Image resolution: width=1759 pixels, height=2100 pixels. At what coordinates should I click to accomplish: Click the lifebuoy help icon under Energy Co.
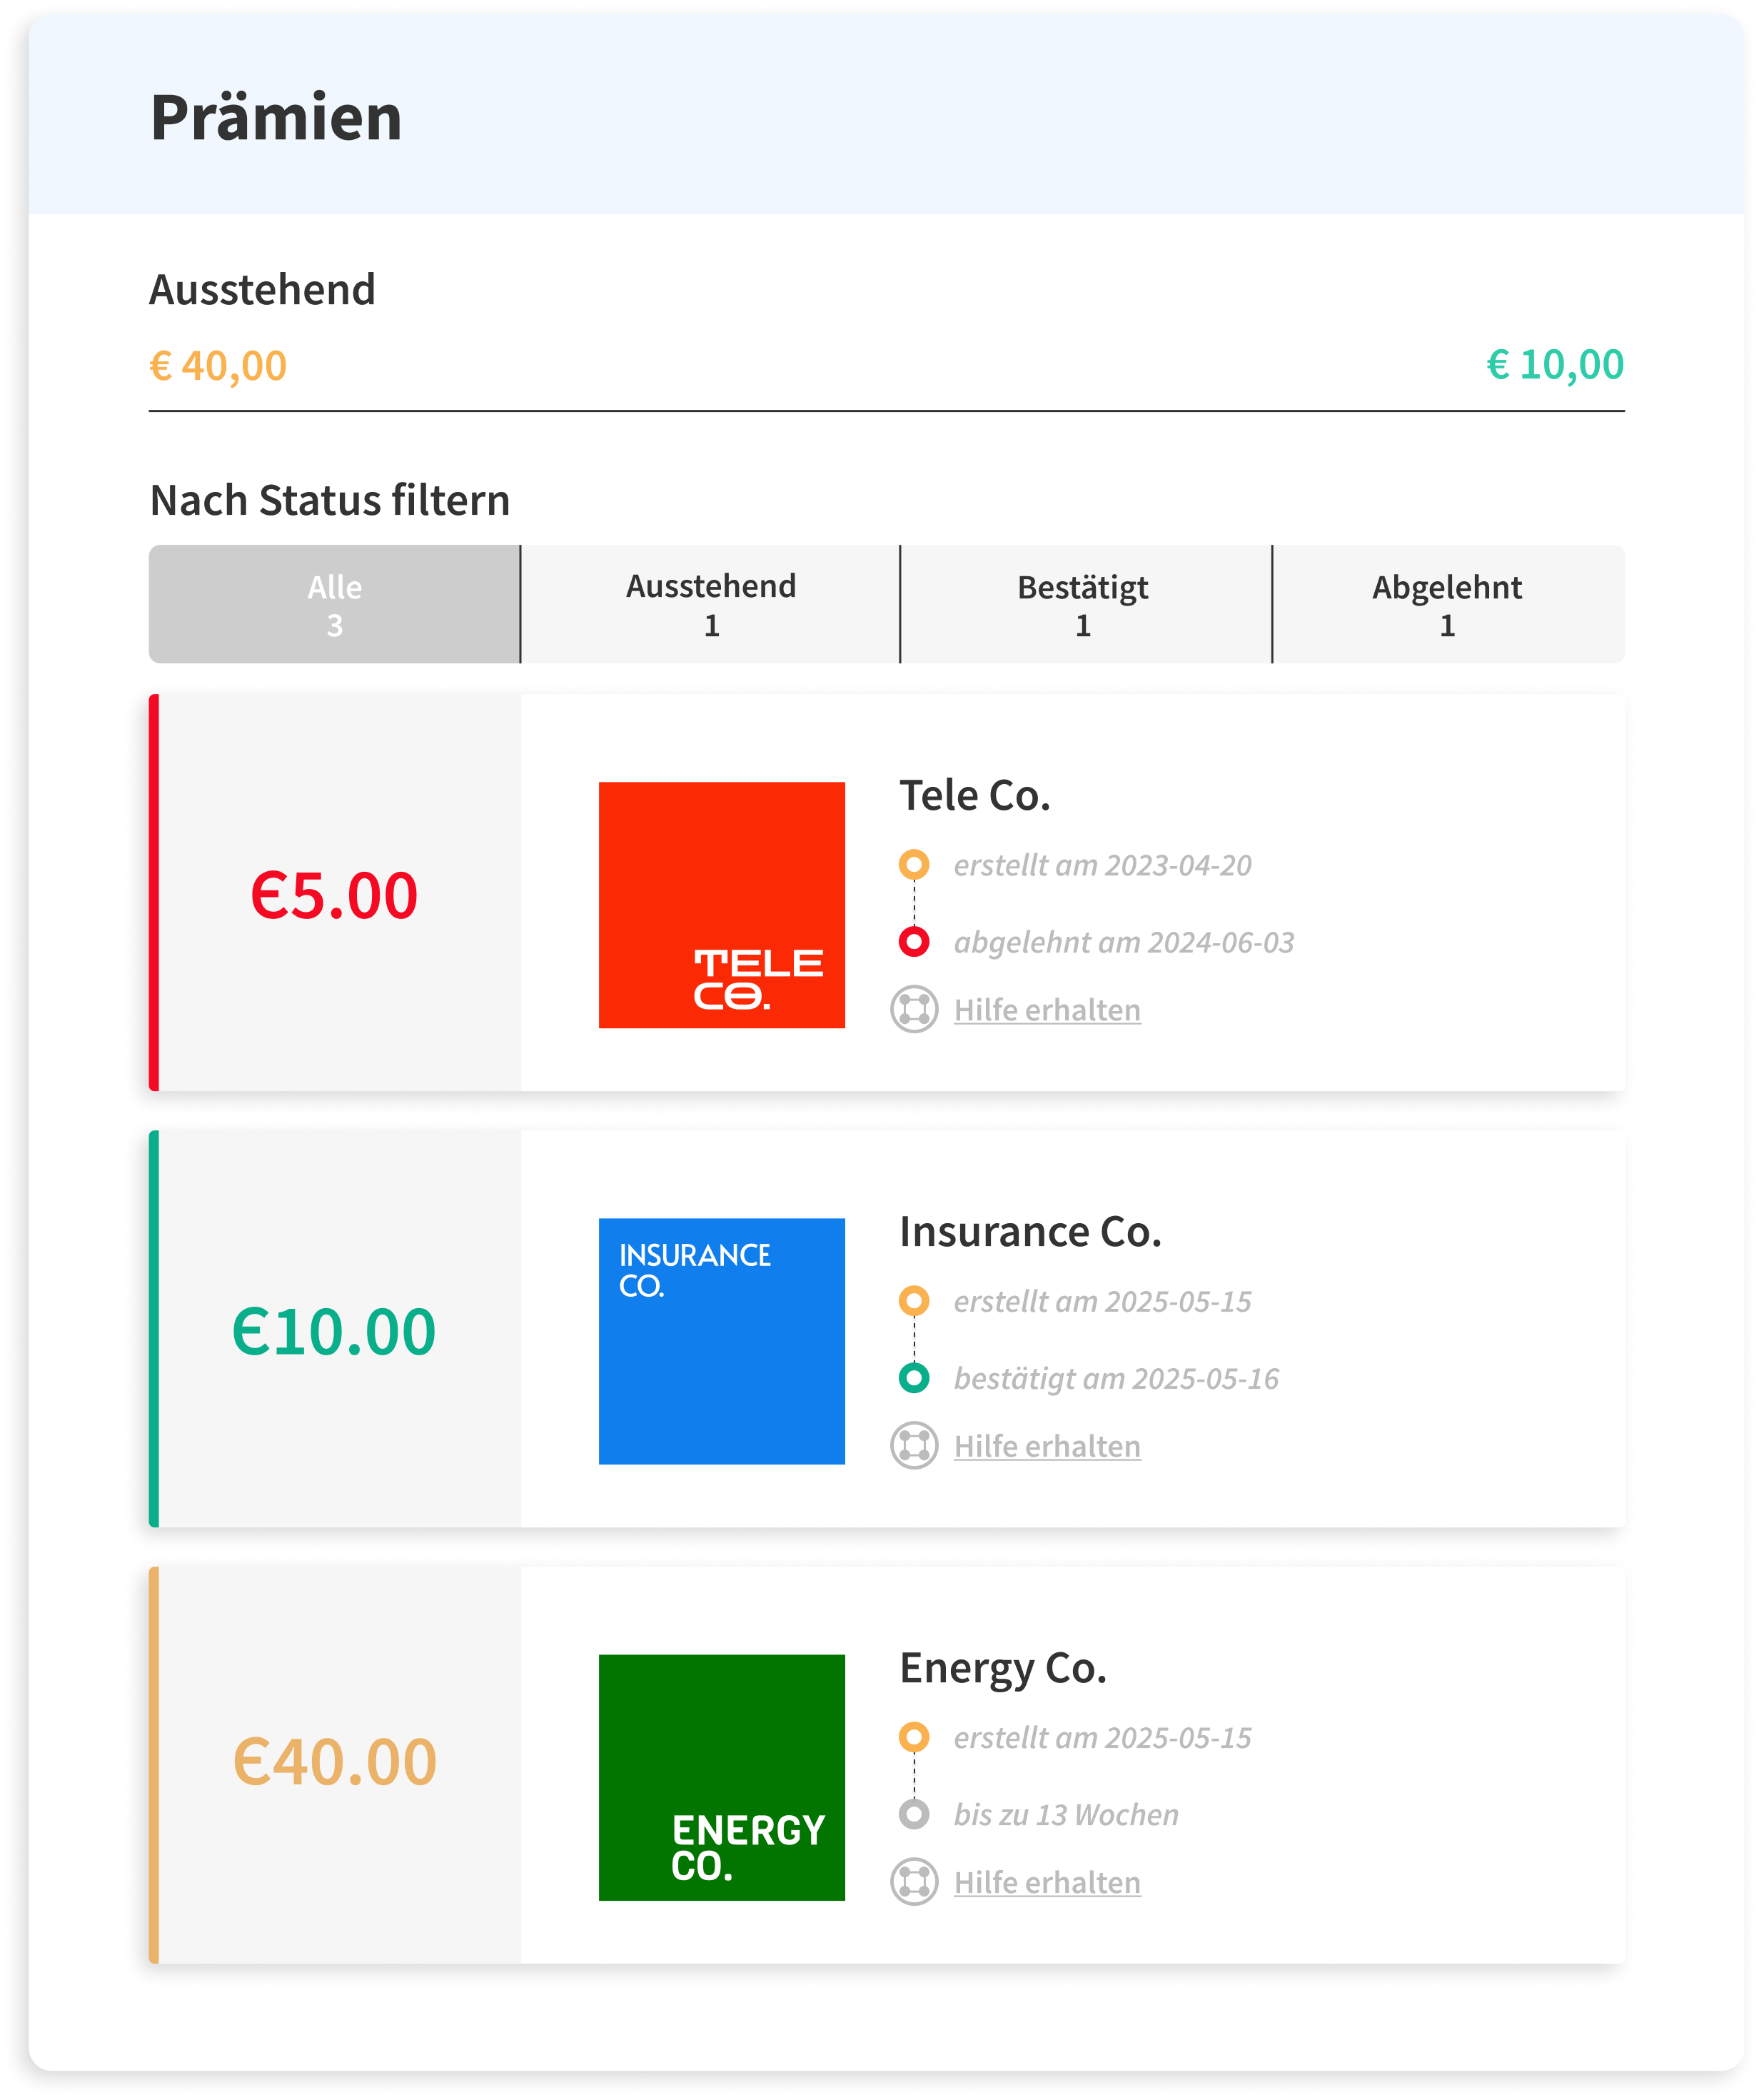(x=914, y=1881)
